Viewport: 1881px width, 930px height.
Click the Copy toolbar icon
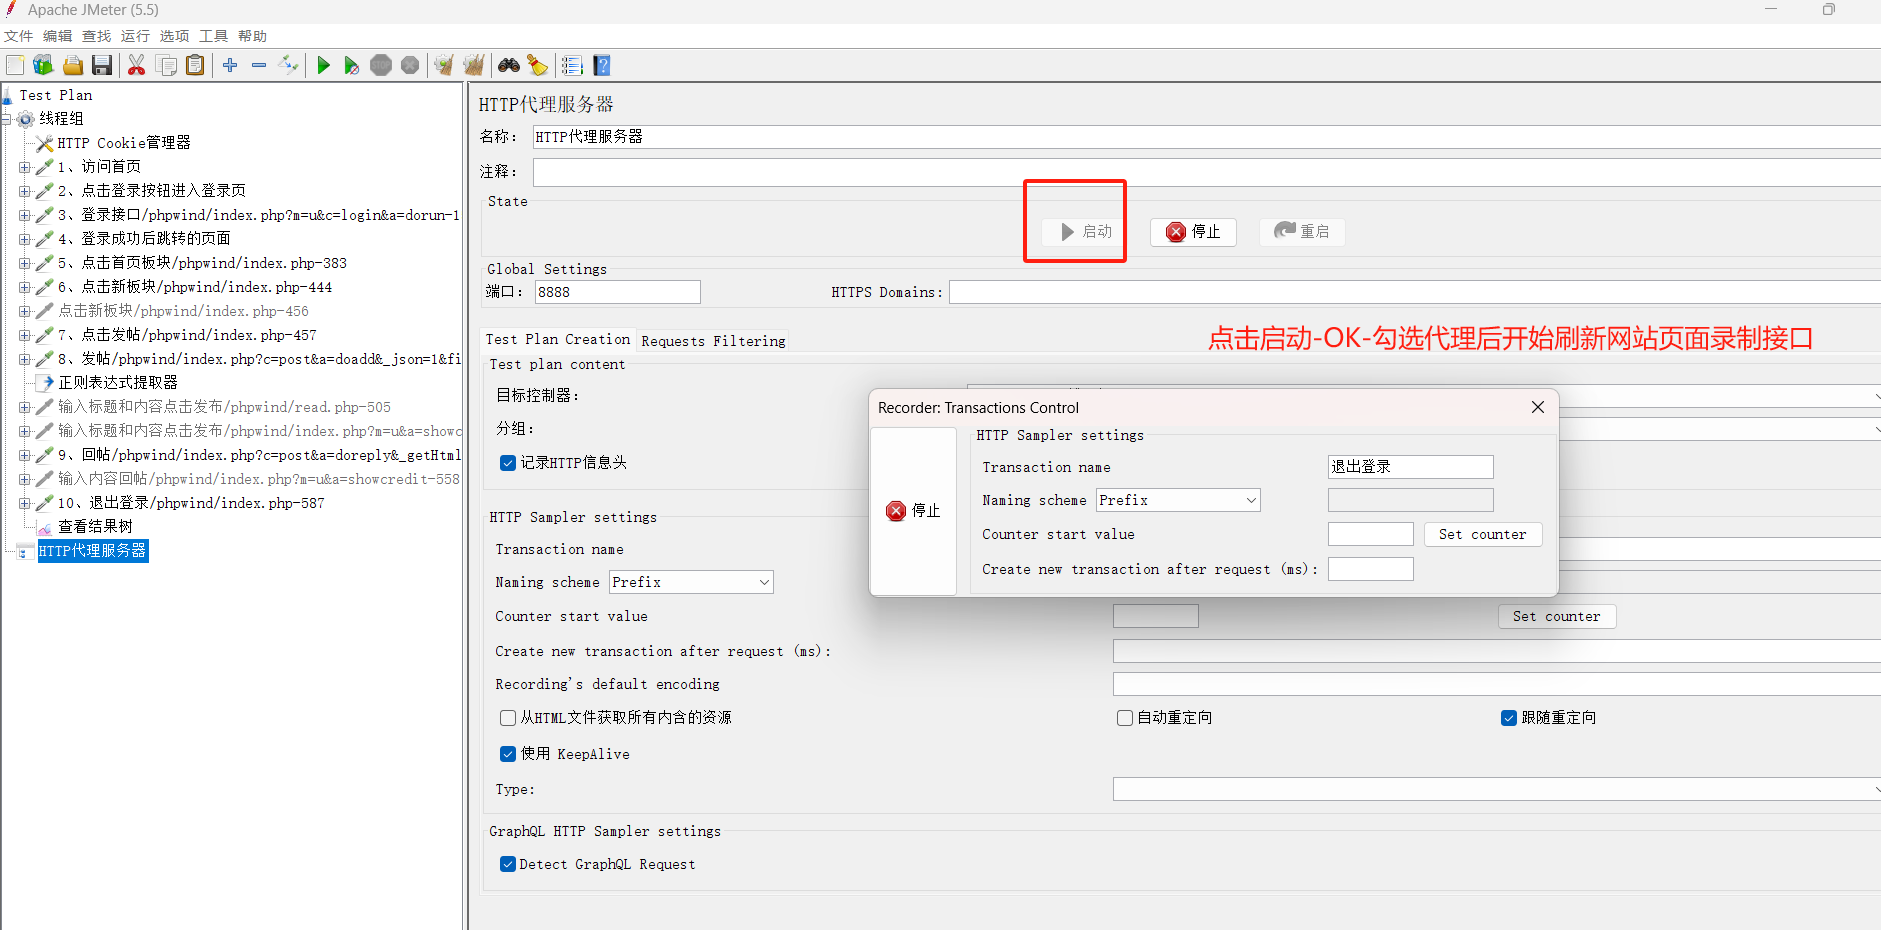coord(166,66)
